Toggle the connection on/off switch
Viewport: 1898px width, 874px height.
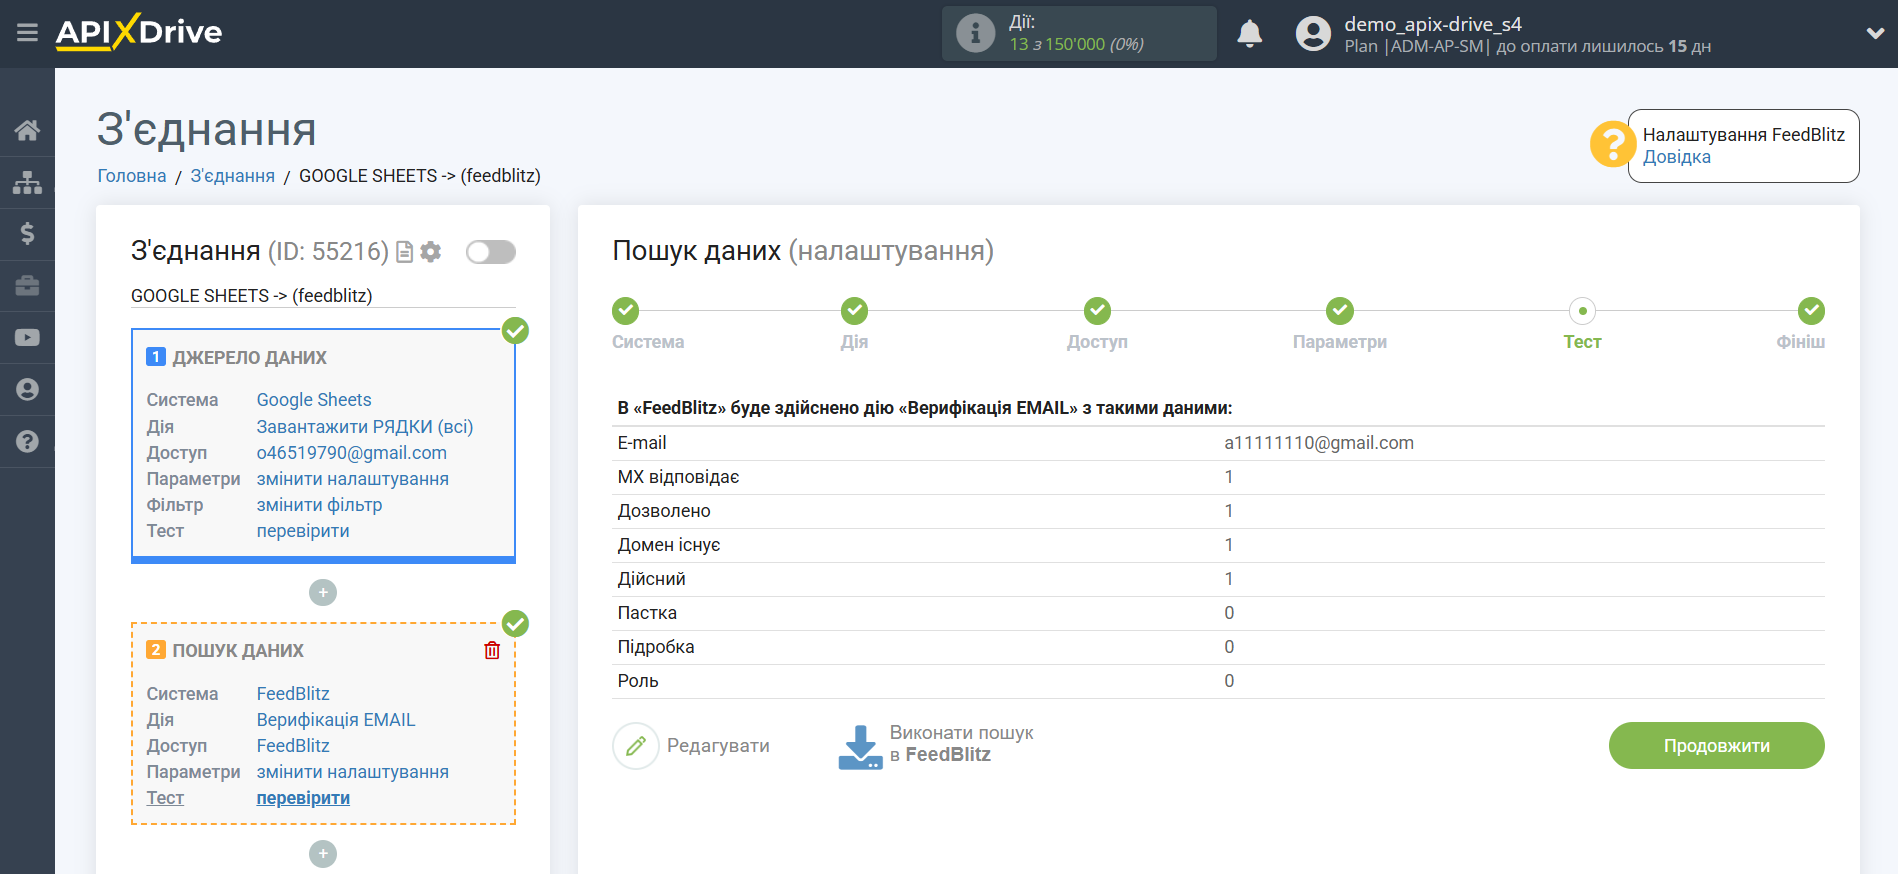(491, 252)
